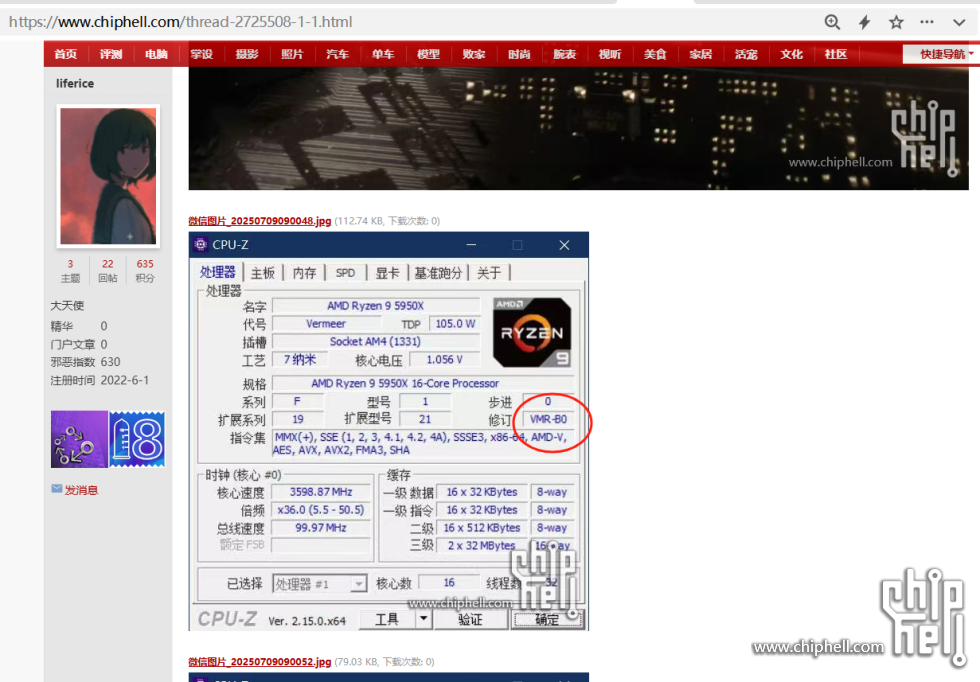The image size is (980, 682).
Task: Click the zoom magnifier icon in address bar
Action: pos(832,22)
